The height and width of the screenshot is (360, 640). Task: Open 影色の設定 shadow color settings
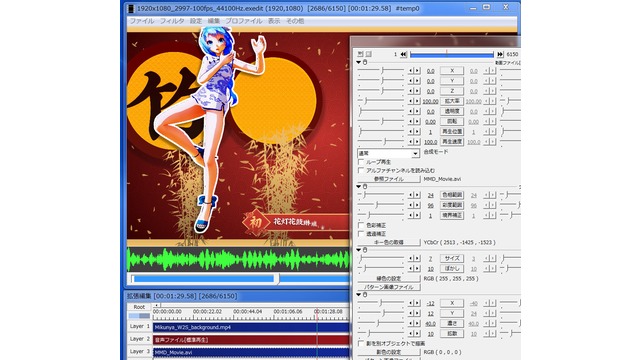389,352
